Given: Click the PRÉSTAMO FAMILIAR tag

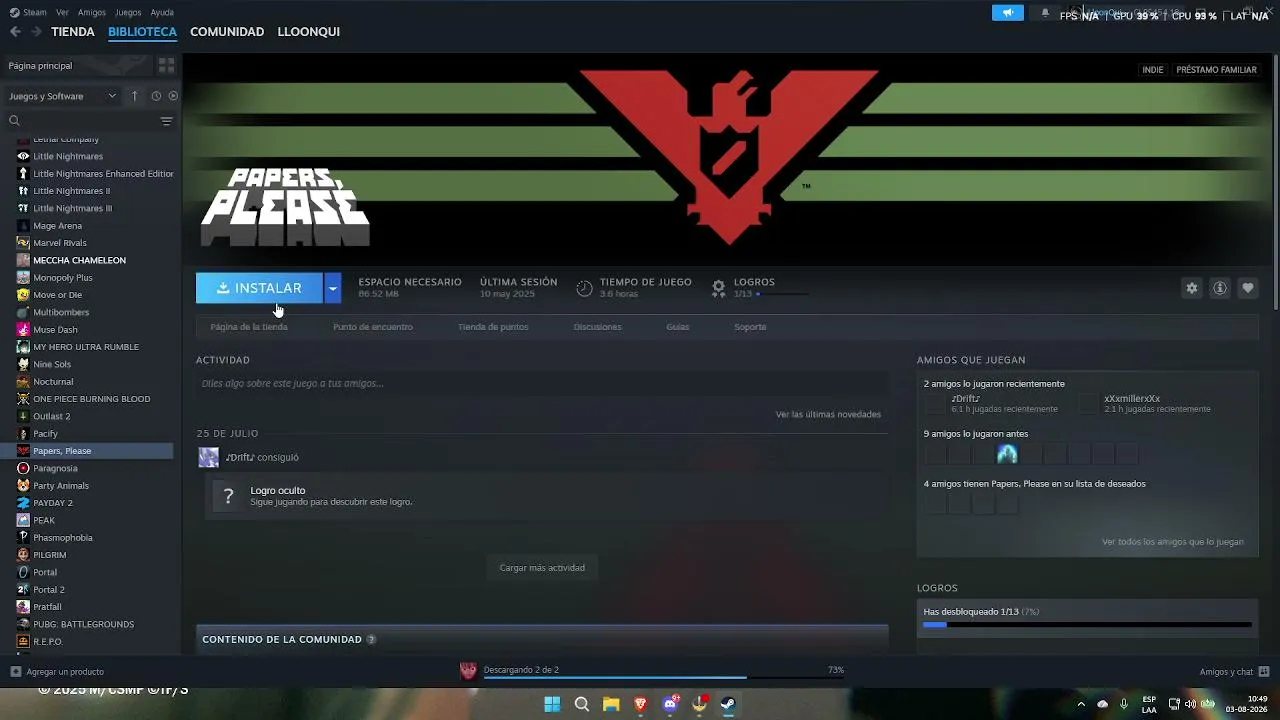Looking at the screenshot, I should [x=1217, y=70].
